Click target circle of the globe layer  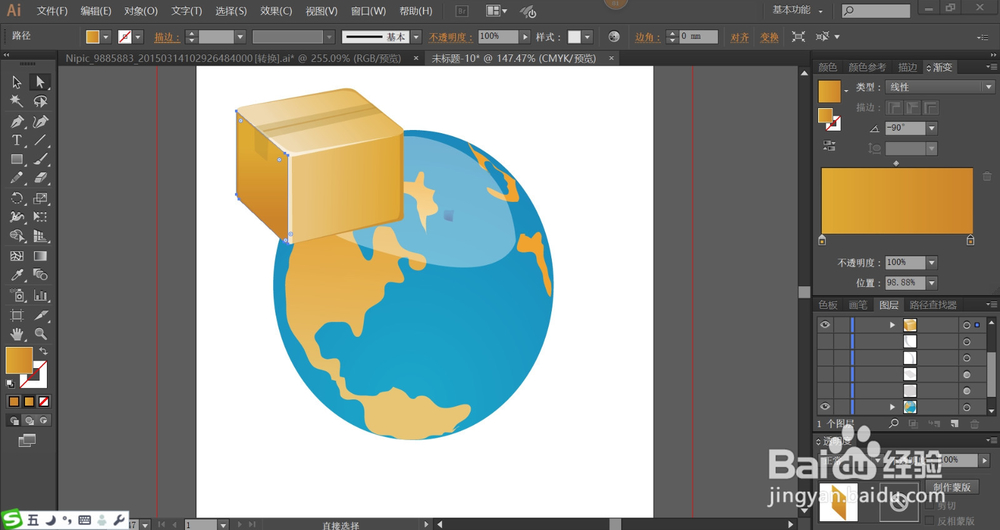tap(967, 407)
